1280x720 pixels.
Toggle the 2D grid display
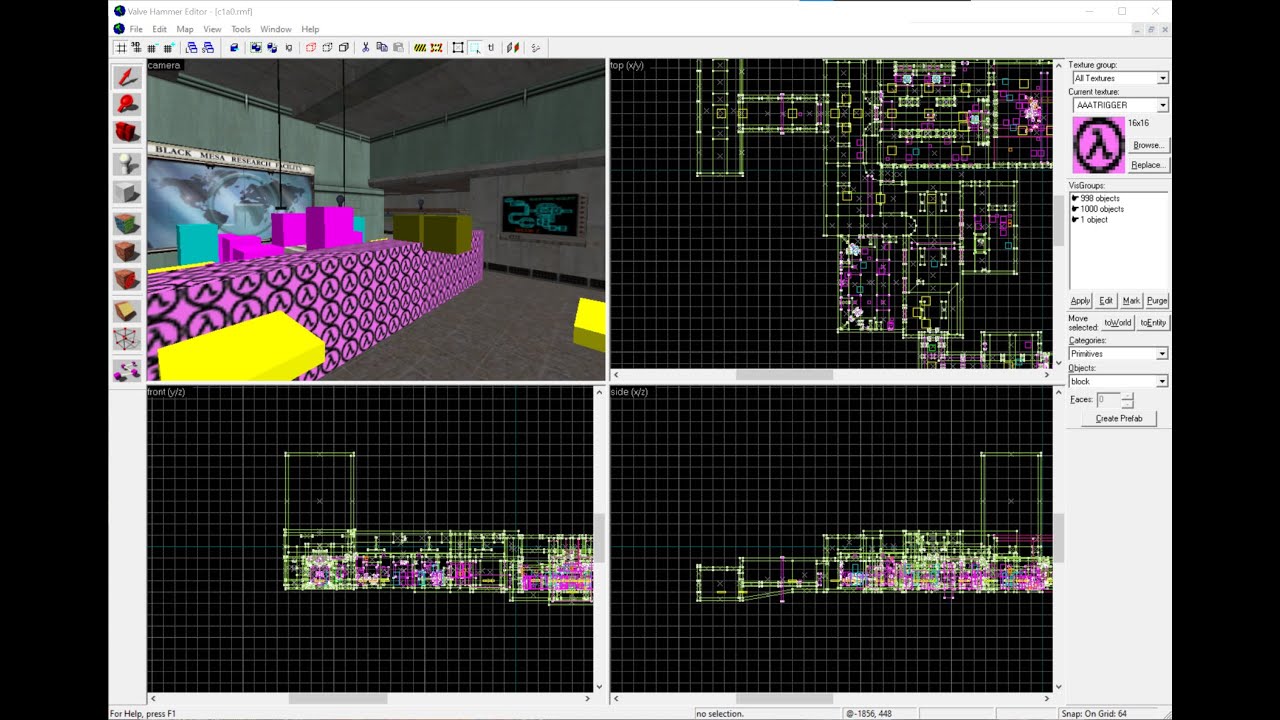[120, 47]
